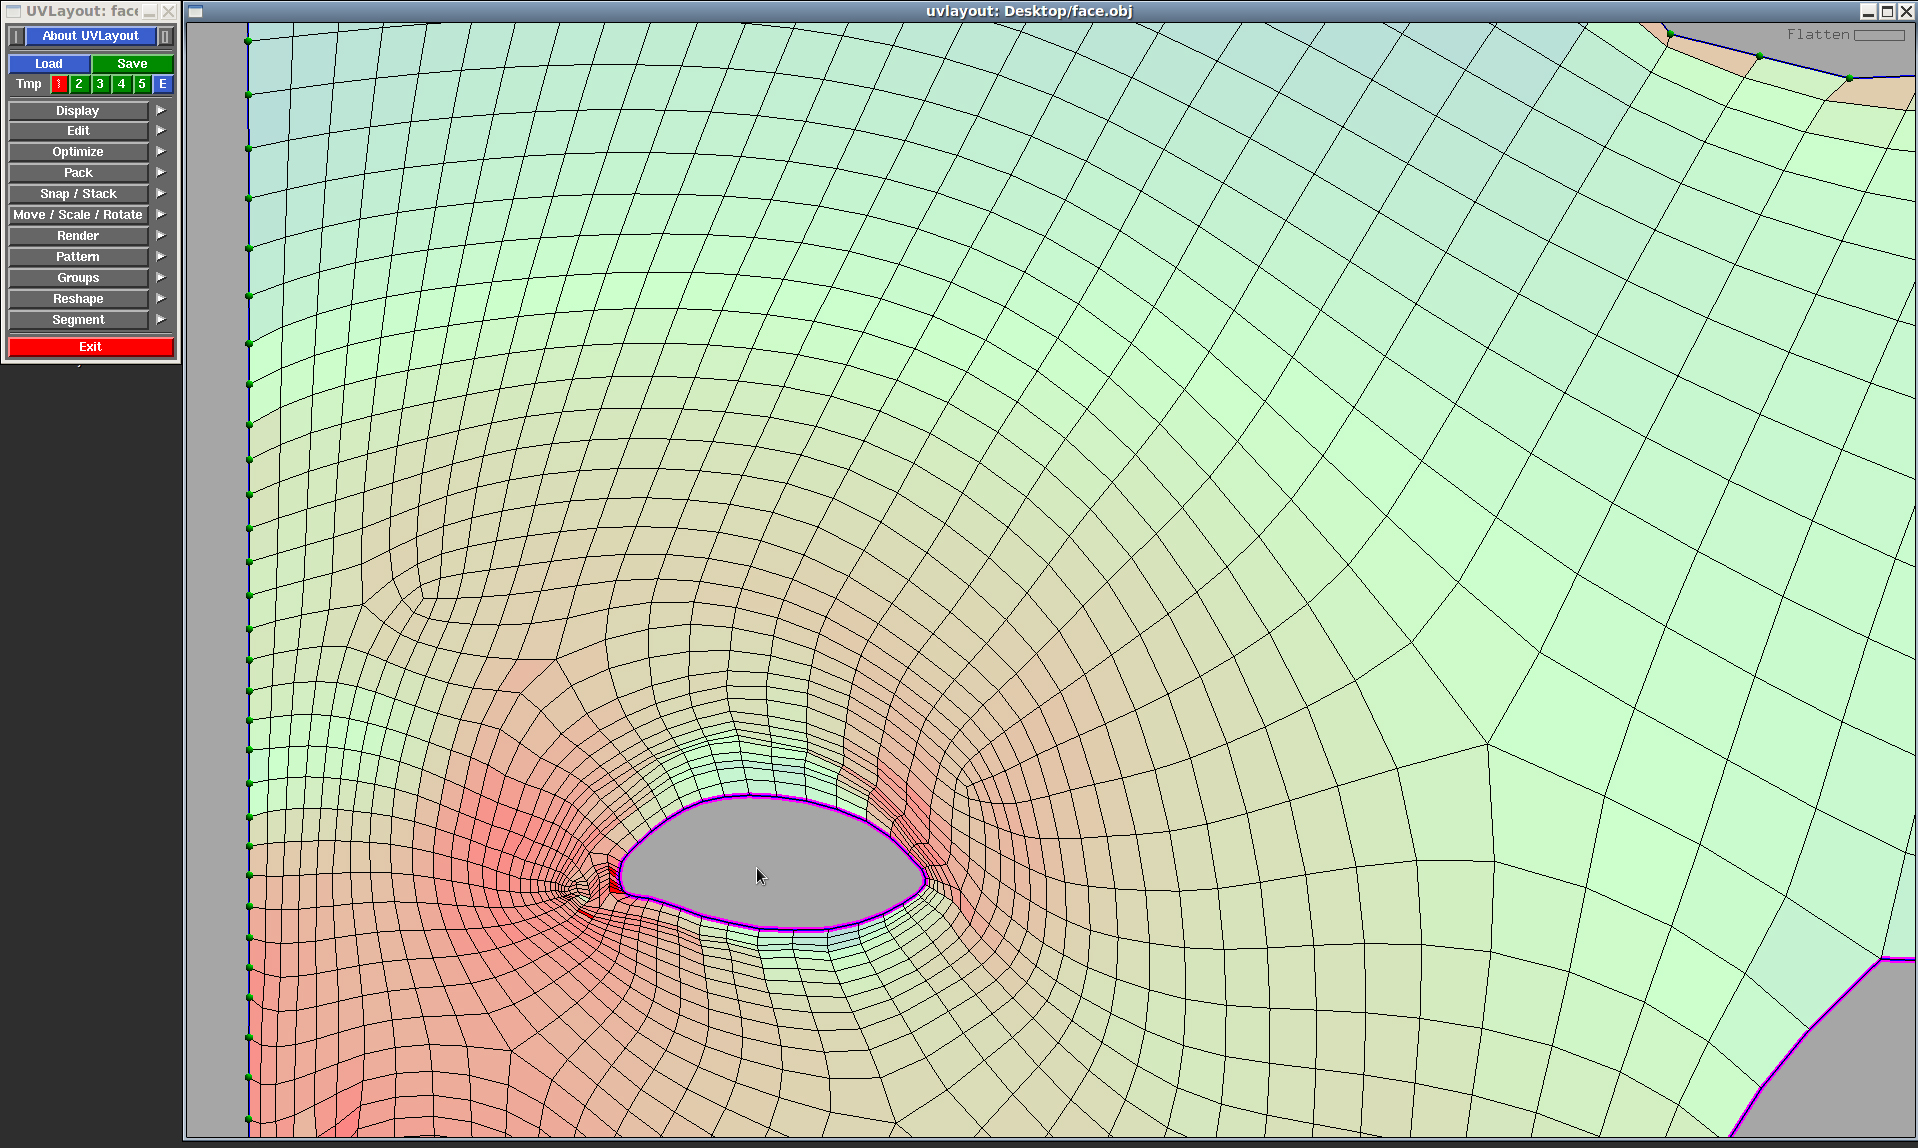Open the Render panel
The image size is (1918, 1148).
[x=78, y=236]
